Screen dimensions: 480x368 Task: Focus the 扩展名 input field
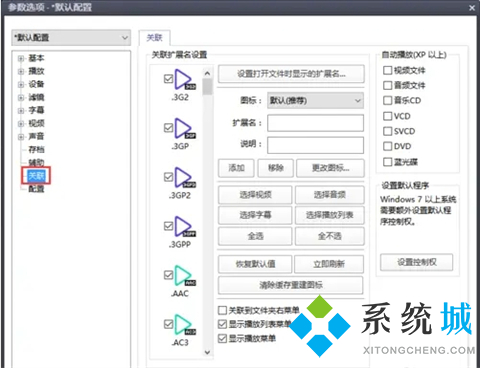[x=315, y=123]
